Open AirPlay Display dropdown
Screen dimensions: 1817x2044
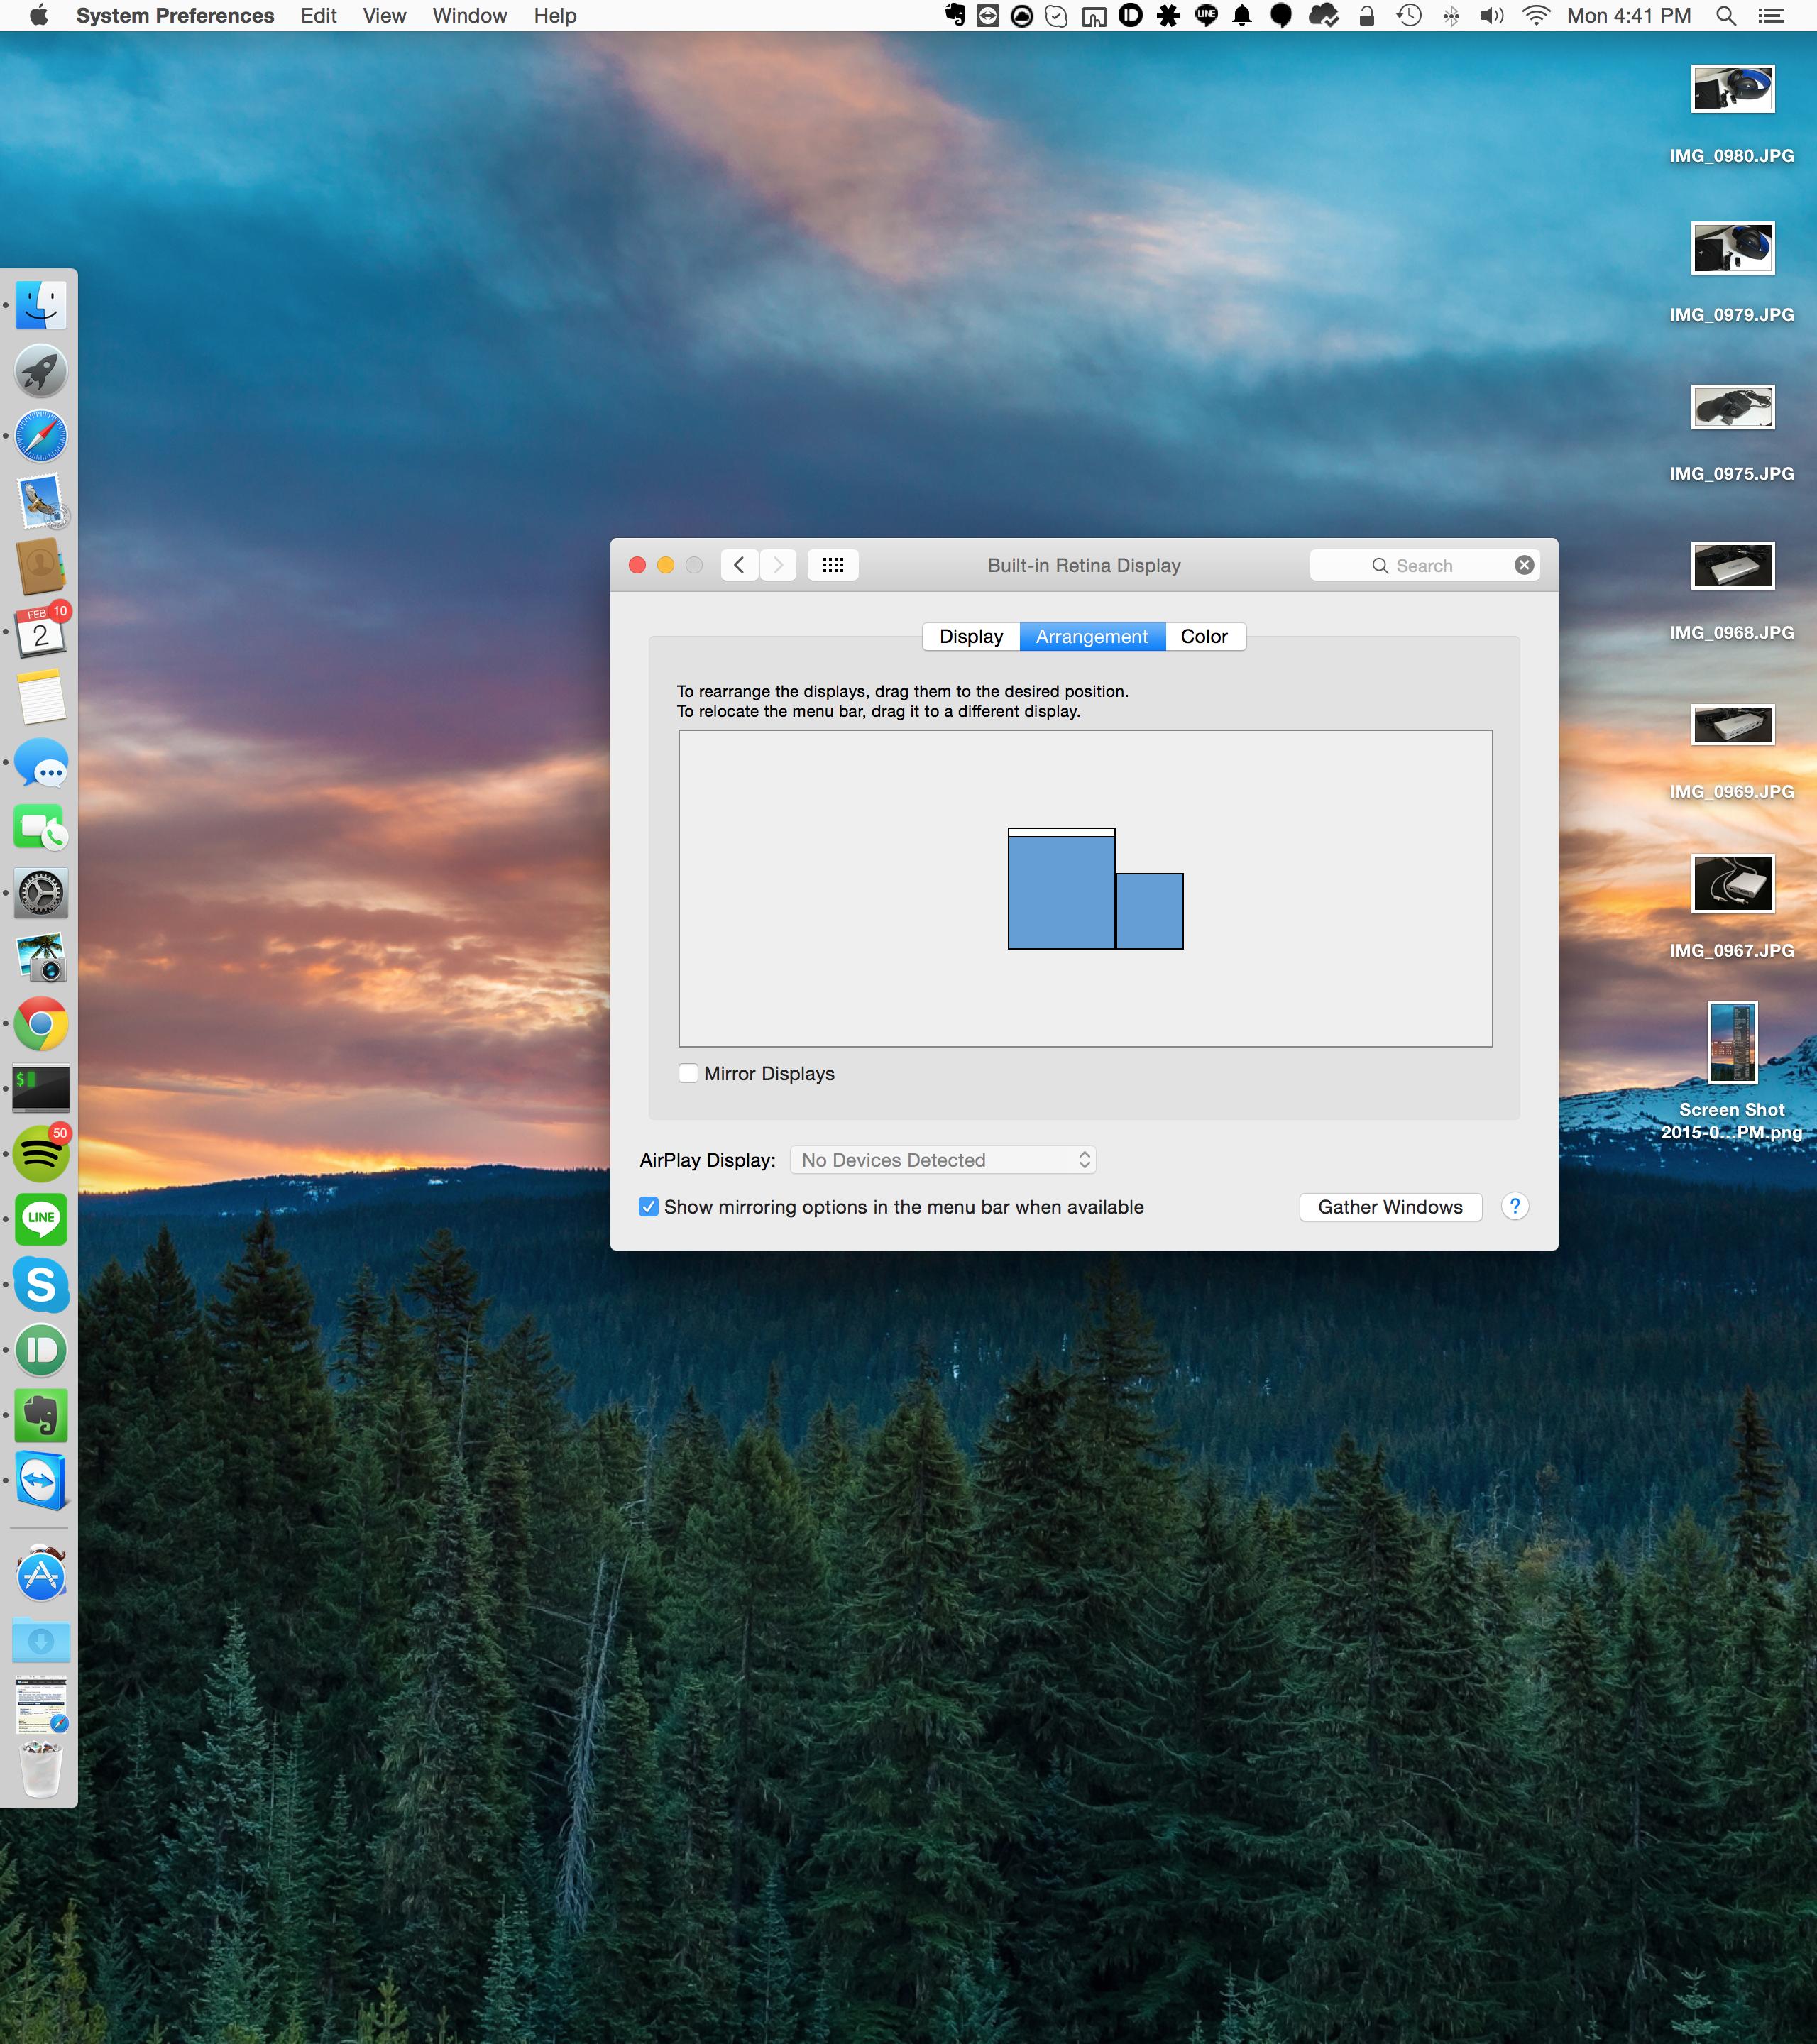click(x=943, y=1160)
